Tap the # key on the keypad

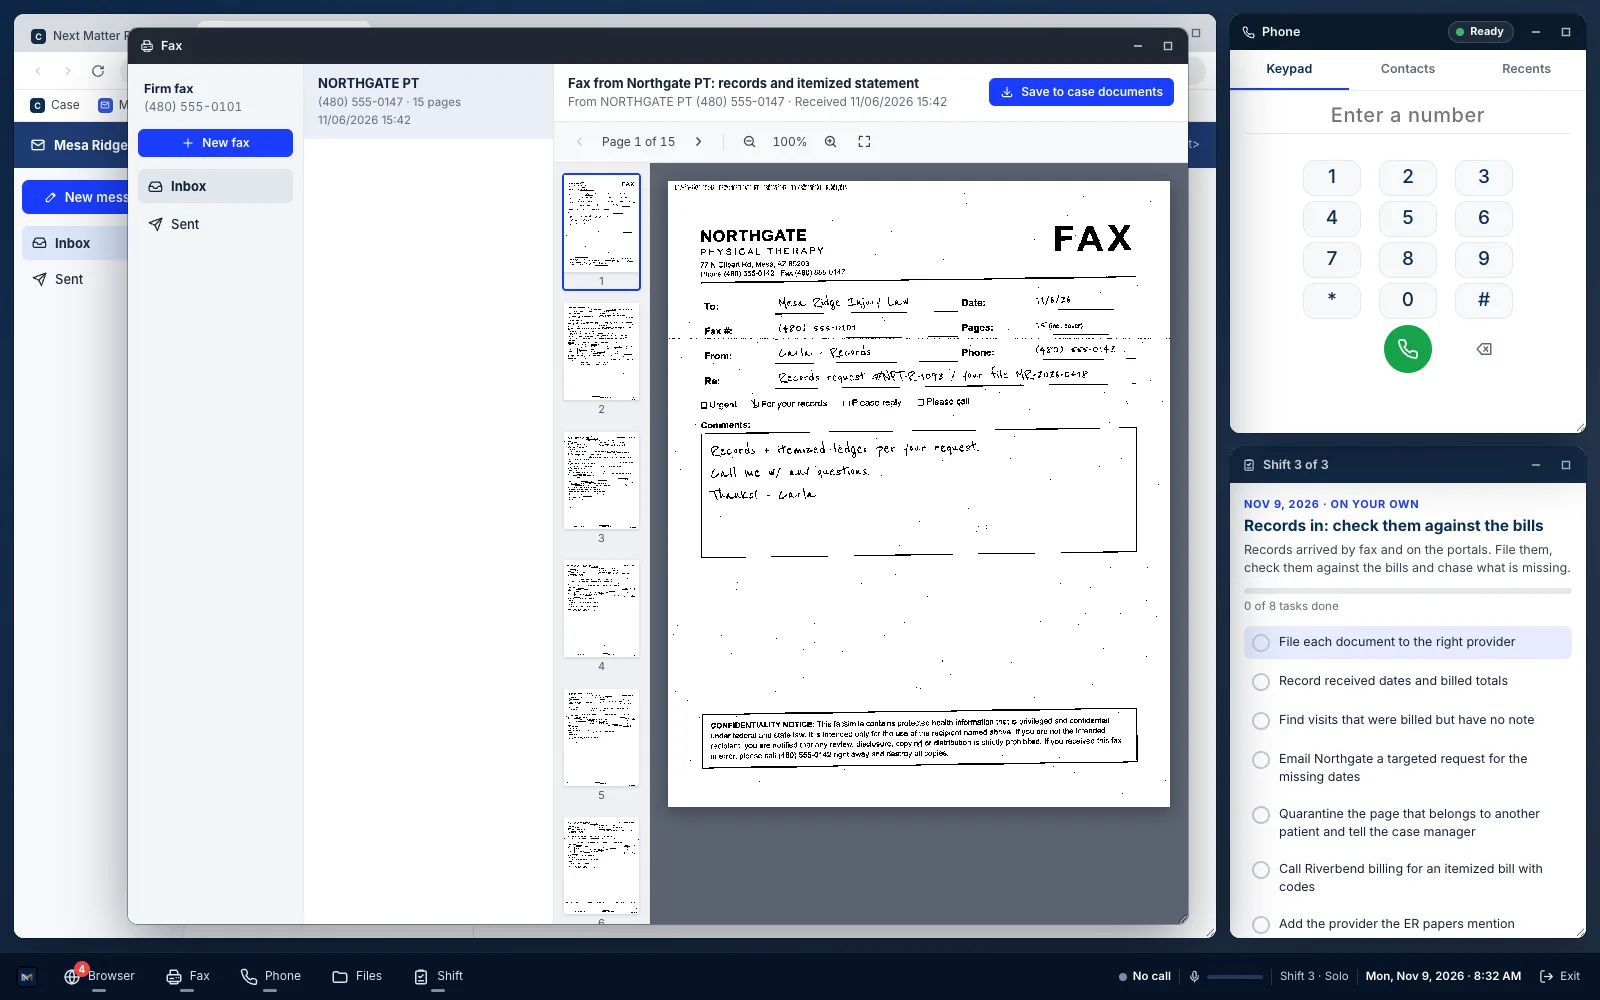coord(1483,300)
